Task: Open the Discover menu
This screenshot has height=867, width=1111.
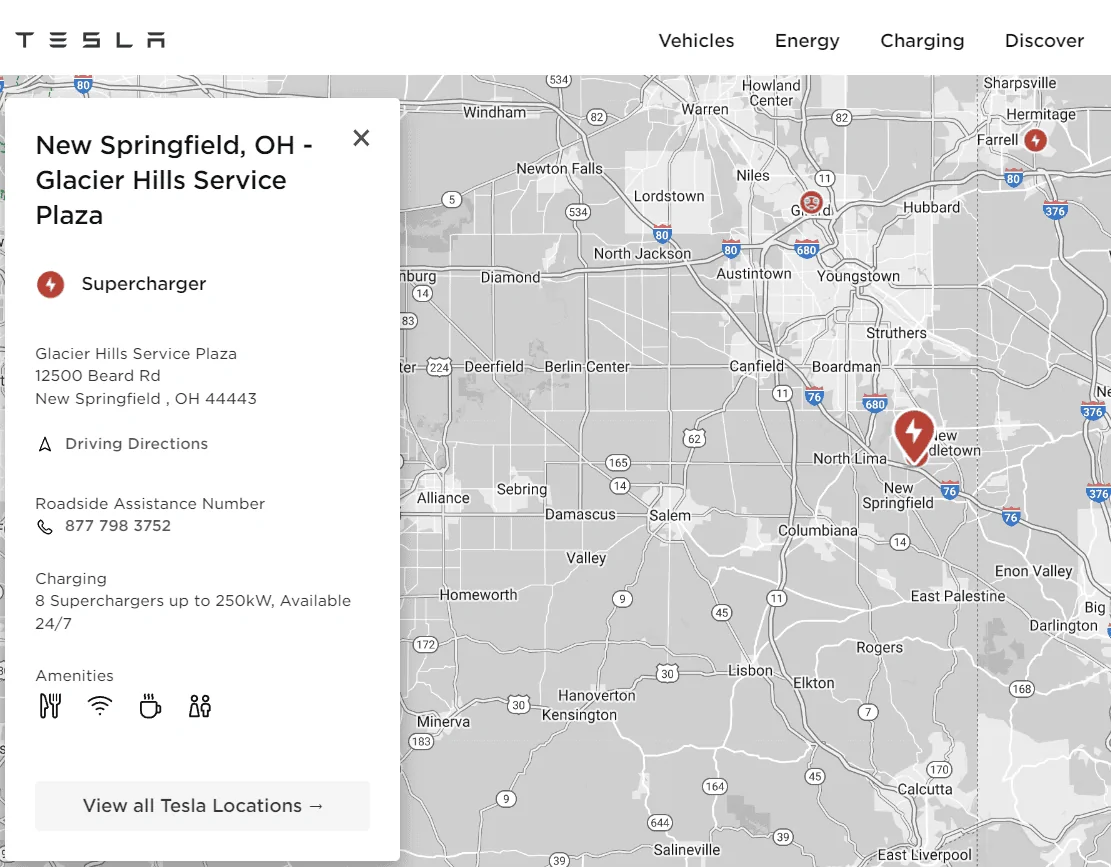Action: click(x=1044, y=41)
